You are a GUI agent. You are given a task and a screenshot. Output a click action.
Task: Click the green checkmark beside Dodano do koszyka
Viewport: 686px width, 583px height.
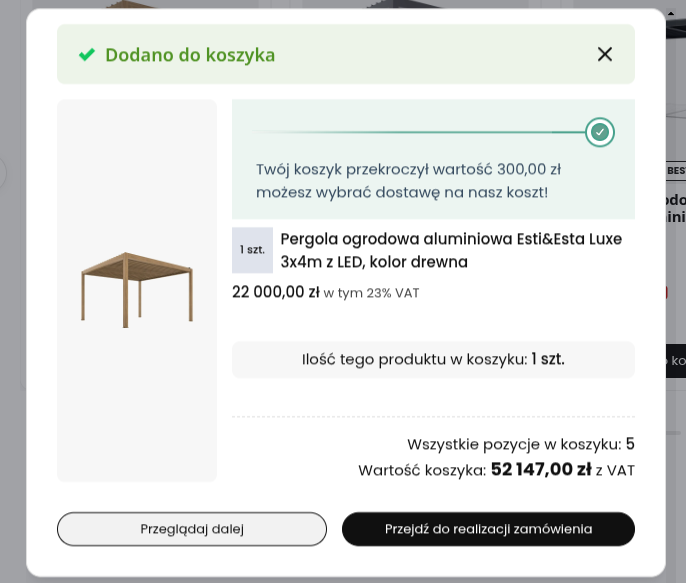pyautogui.click(x=87, y=55)
